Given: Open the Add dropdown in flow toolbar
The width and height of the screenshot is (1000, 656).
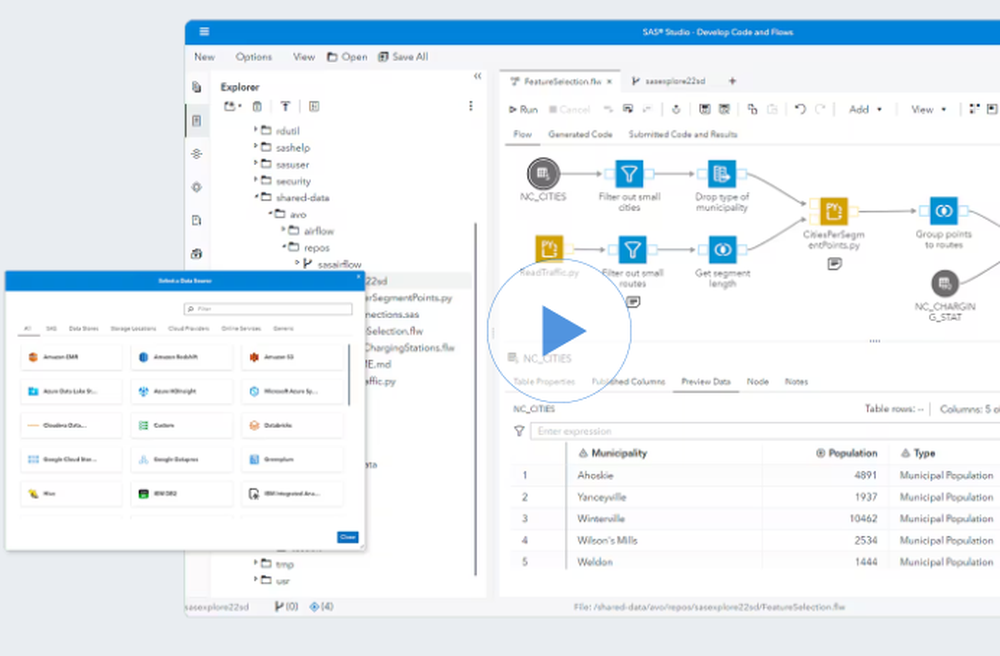Looking at the screenshot, I should click(x=865, y=110).
